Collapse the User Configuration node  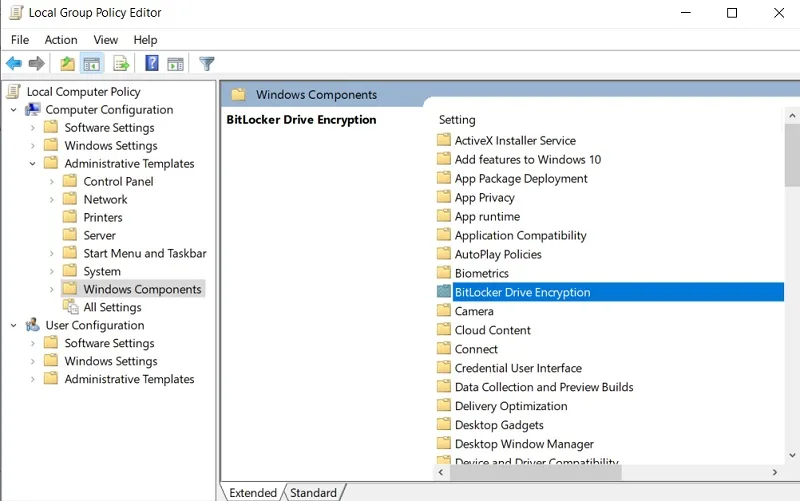14,325
